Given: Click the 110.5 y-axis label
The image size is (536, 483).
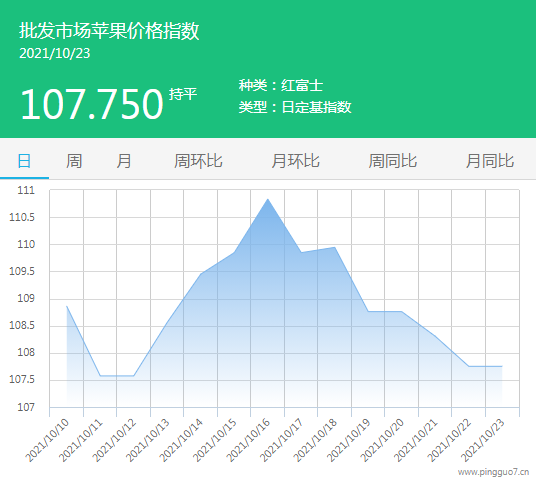Looking at the screenshot, I should (x=22, y=217).
